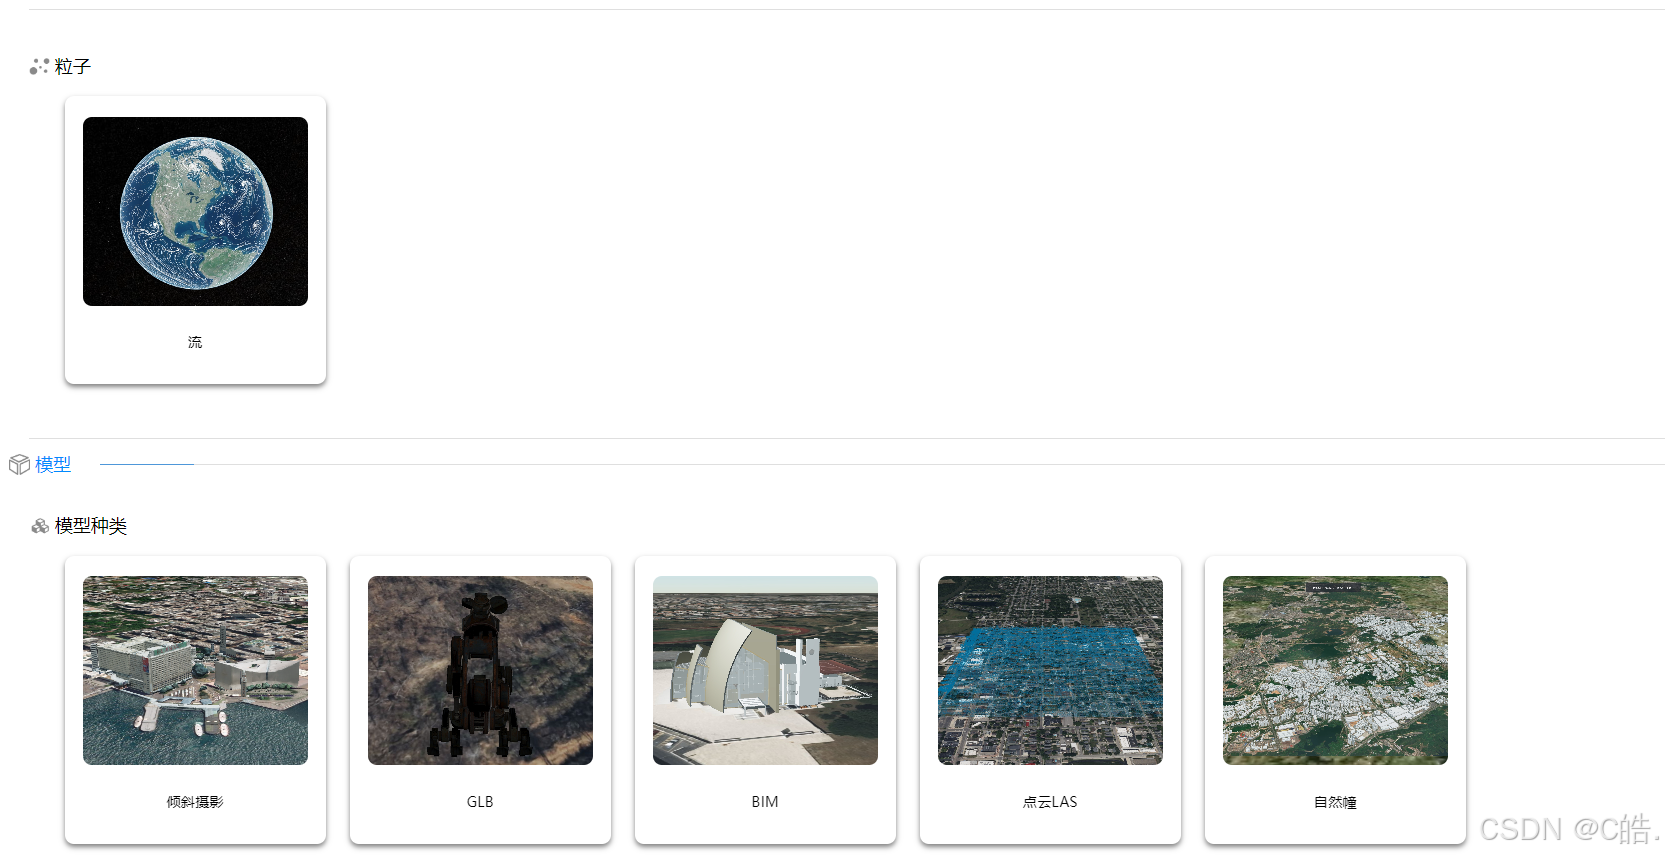
Task: Open the 倾斜摄影 harbor city thumbnail
Action: 195,670
